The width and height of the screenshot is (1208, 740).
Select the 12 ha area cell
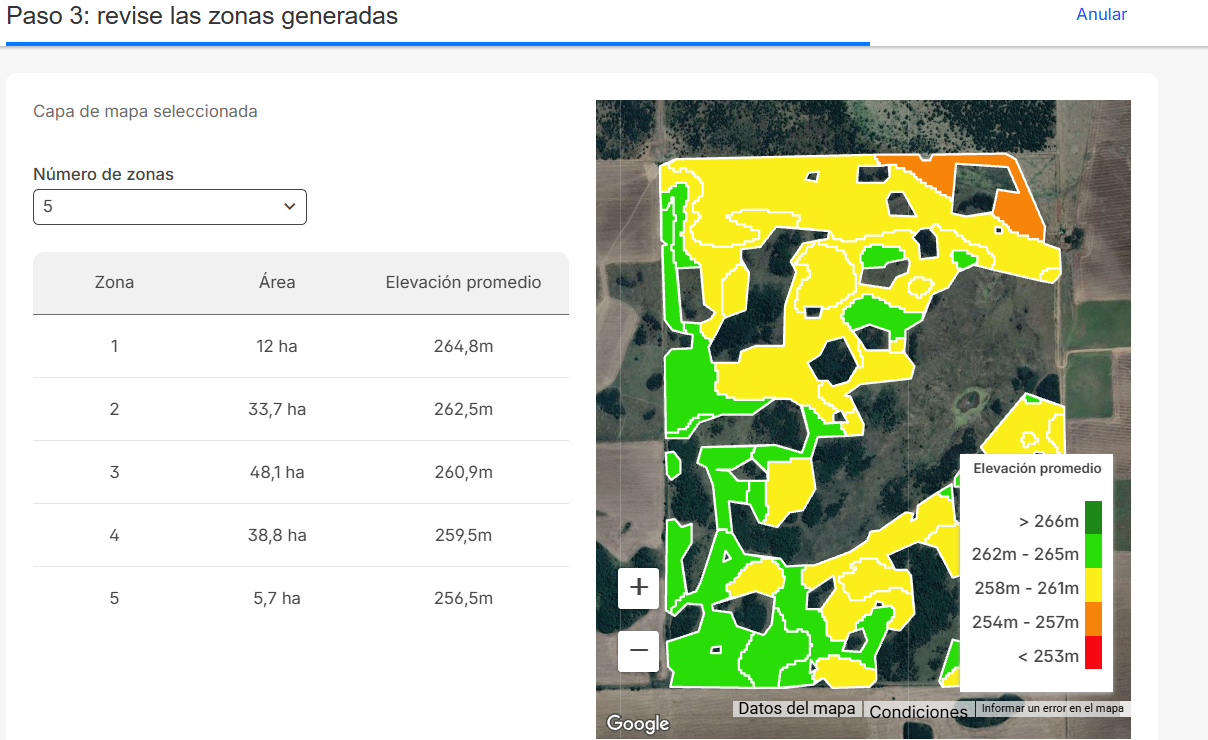click(277, 347)
